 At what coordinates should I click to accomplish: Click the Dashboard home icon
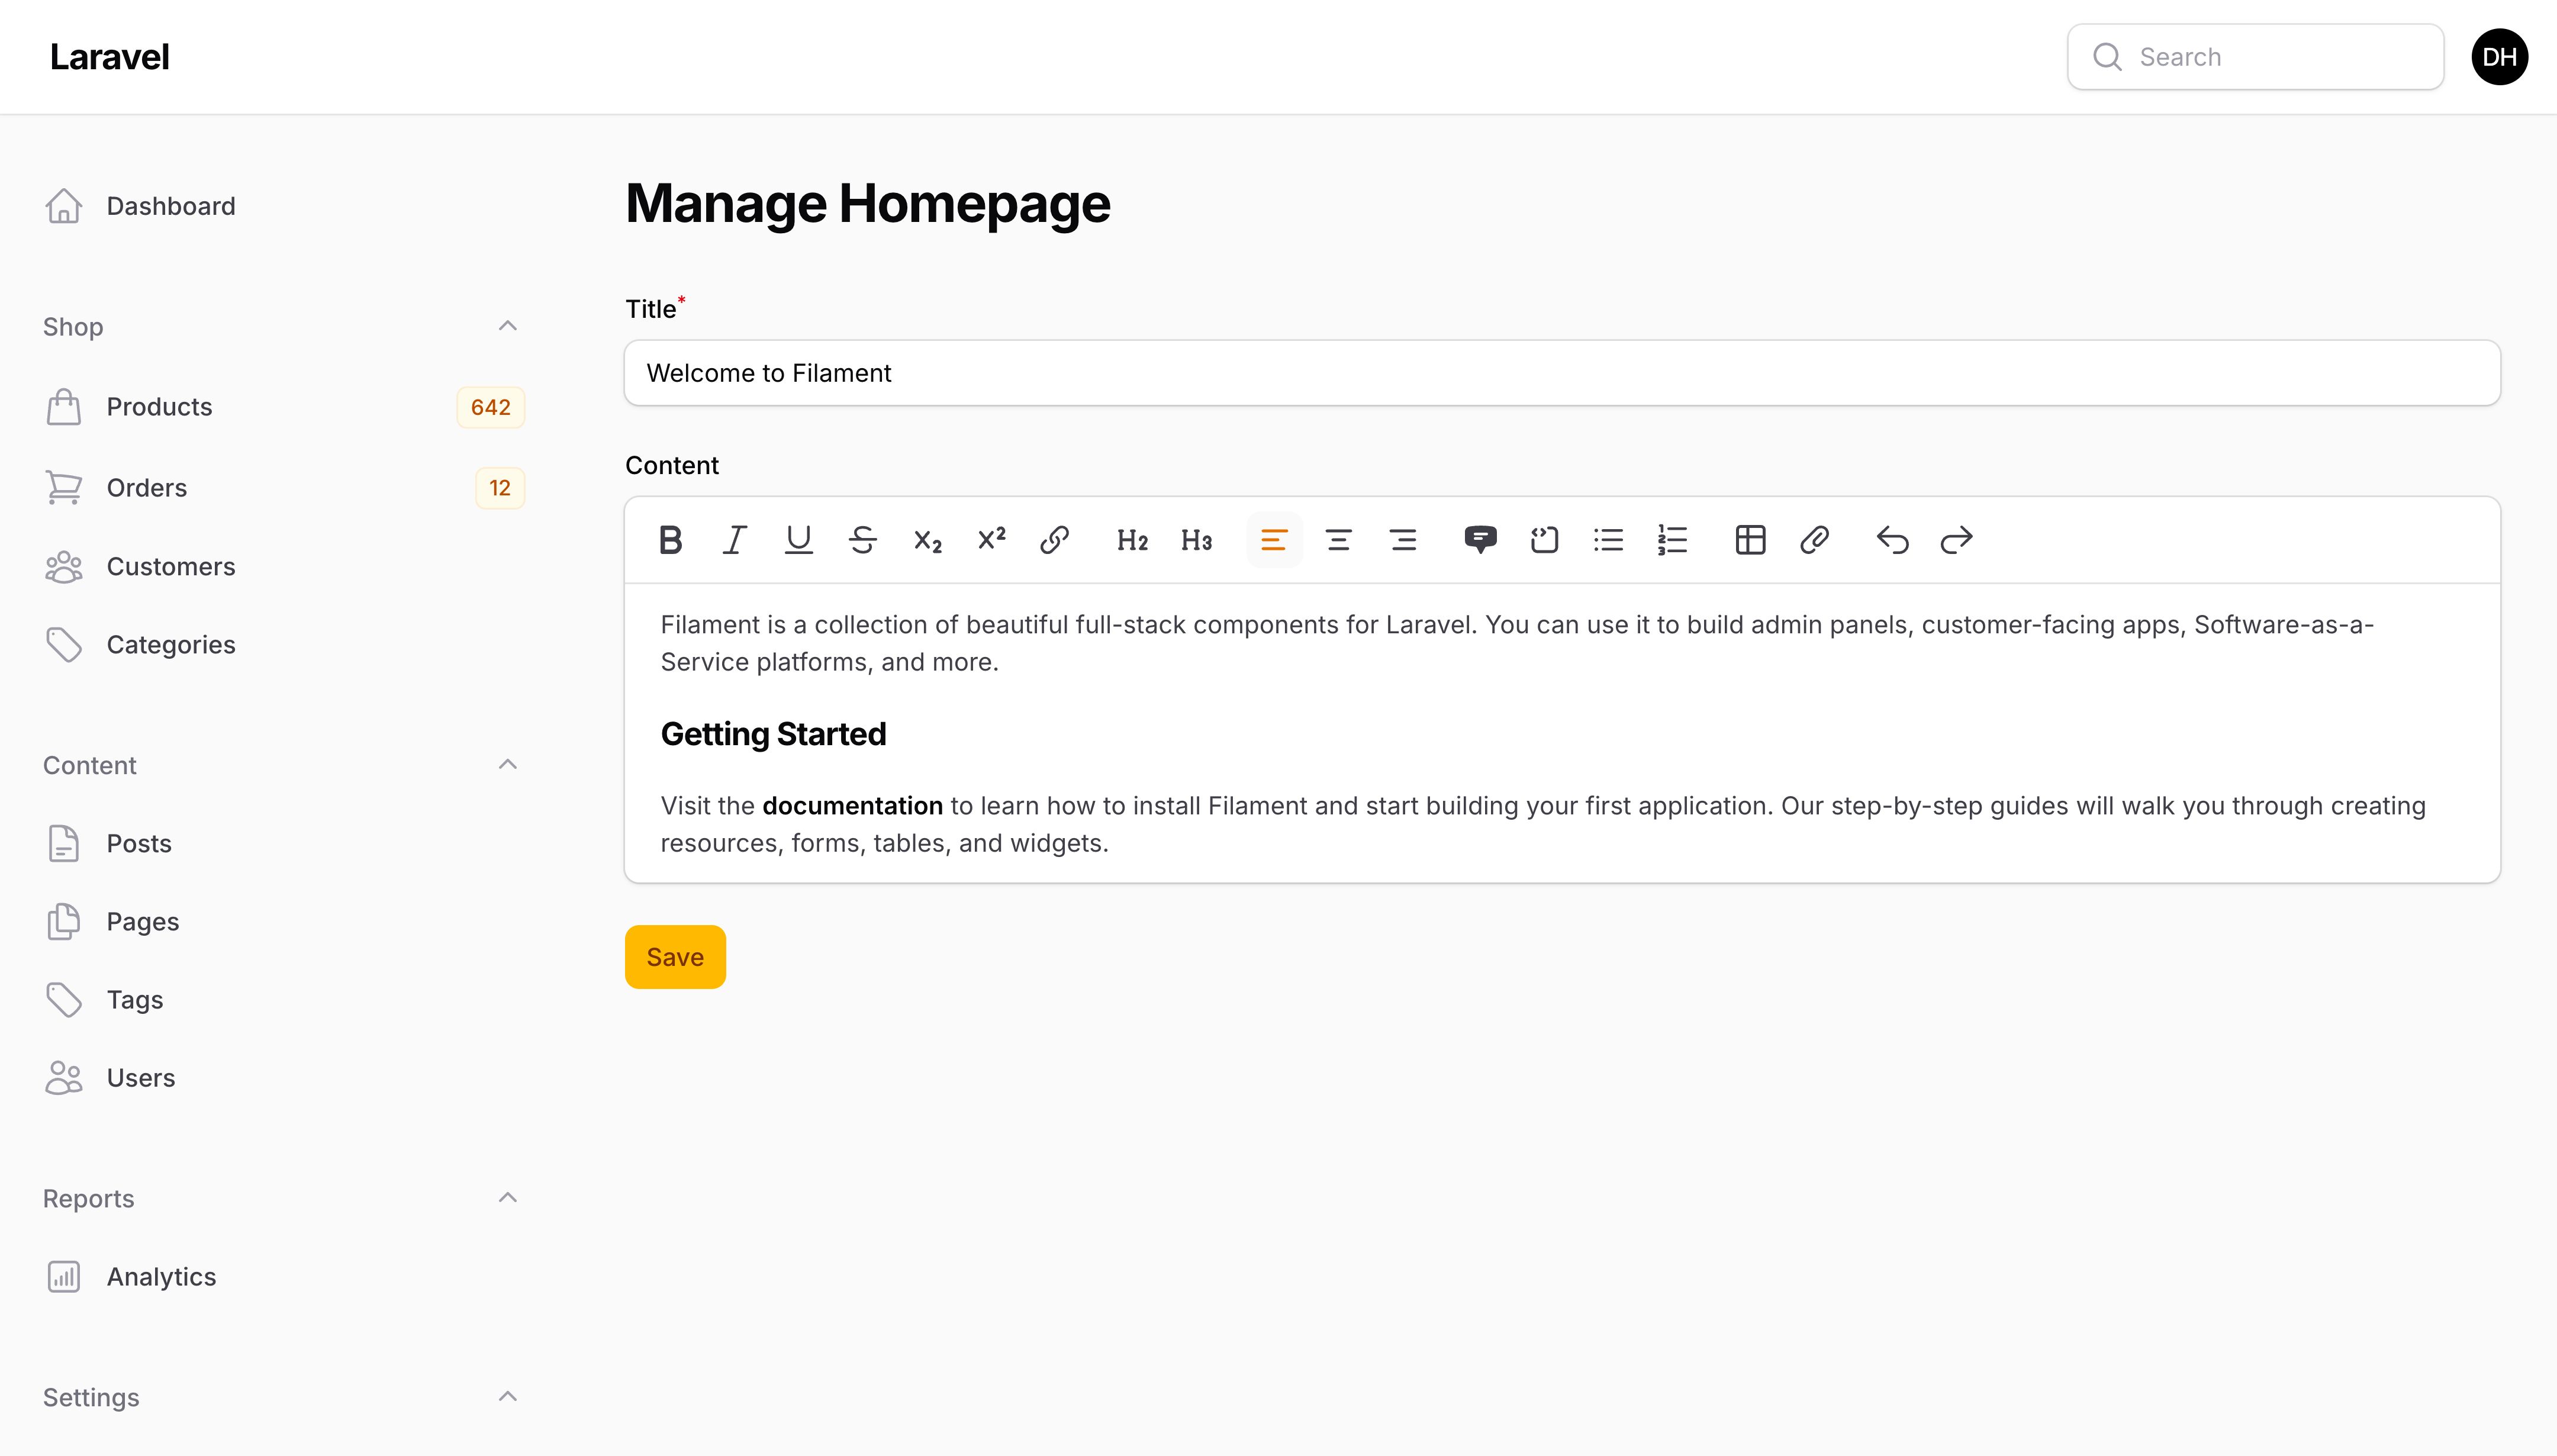tap(63, 206)
